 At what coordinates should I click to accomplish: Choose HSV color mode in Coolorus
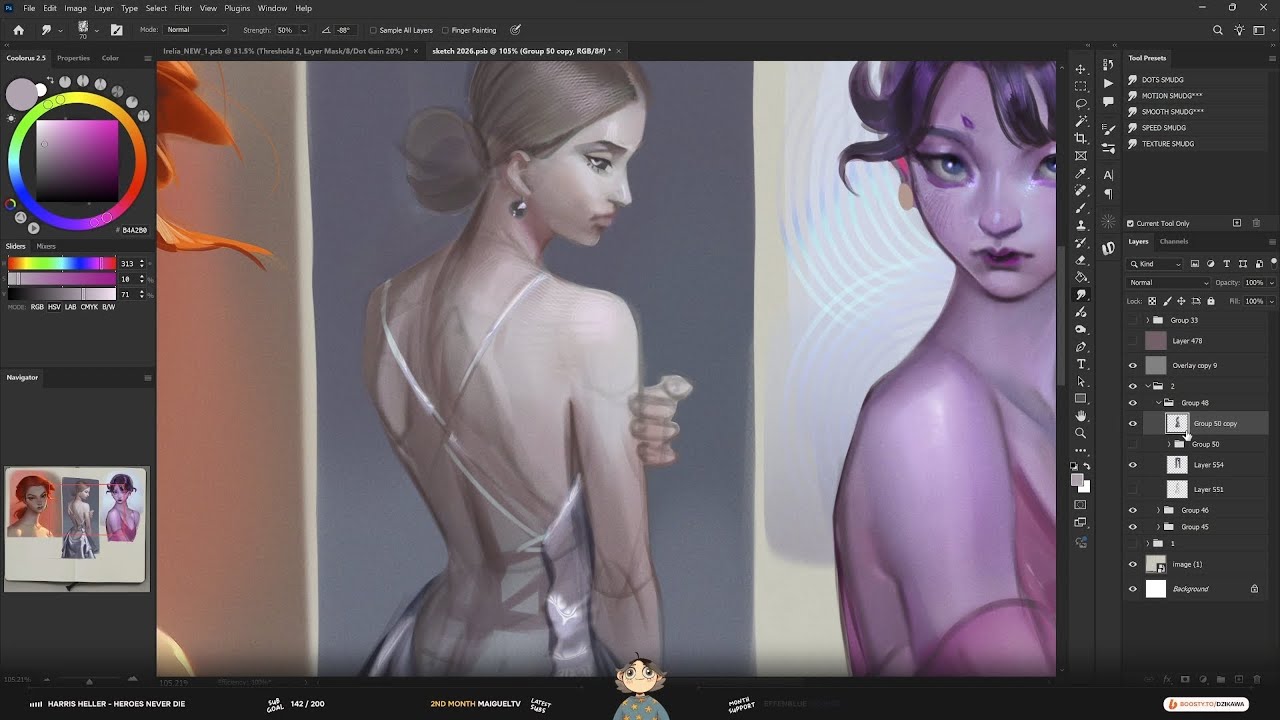tap(54, 307)
